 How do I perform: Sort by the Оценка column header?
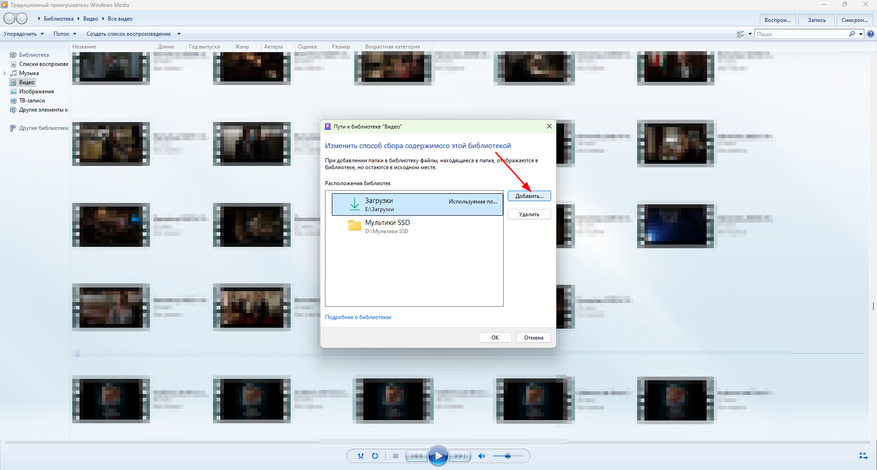pos(307,47)
